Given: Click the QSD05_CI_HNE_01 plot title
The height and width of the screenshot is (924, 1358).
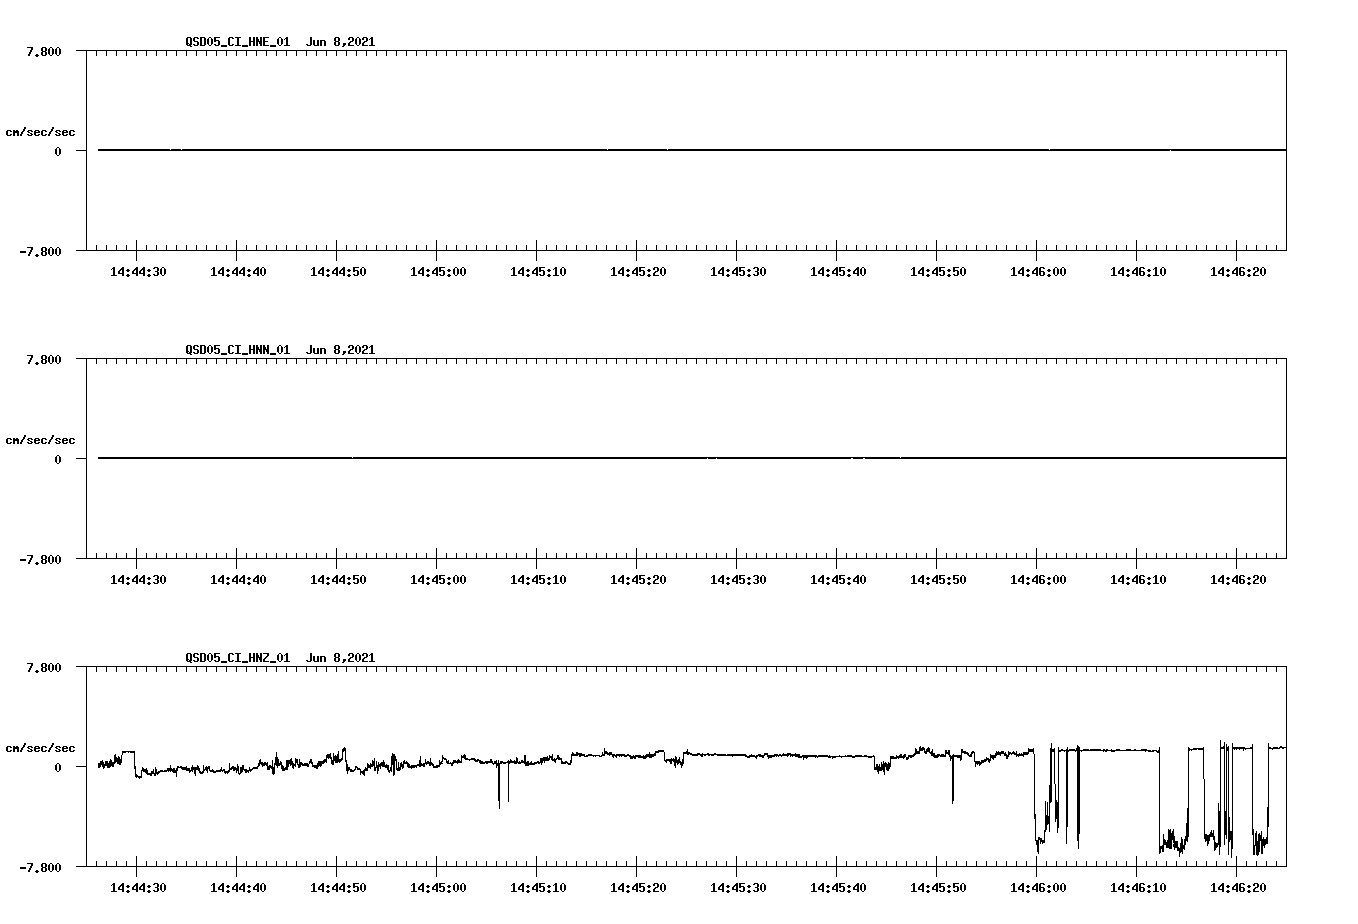Looking at the screenshot, I should [238, 42].
